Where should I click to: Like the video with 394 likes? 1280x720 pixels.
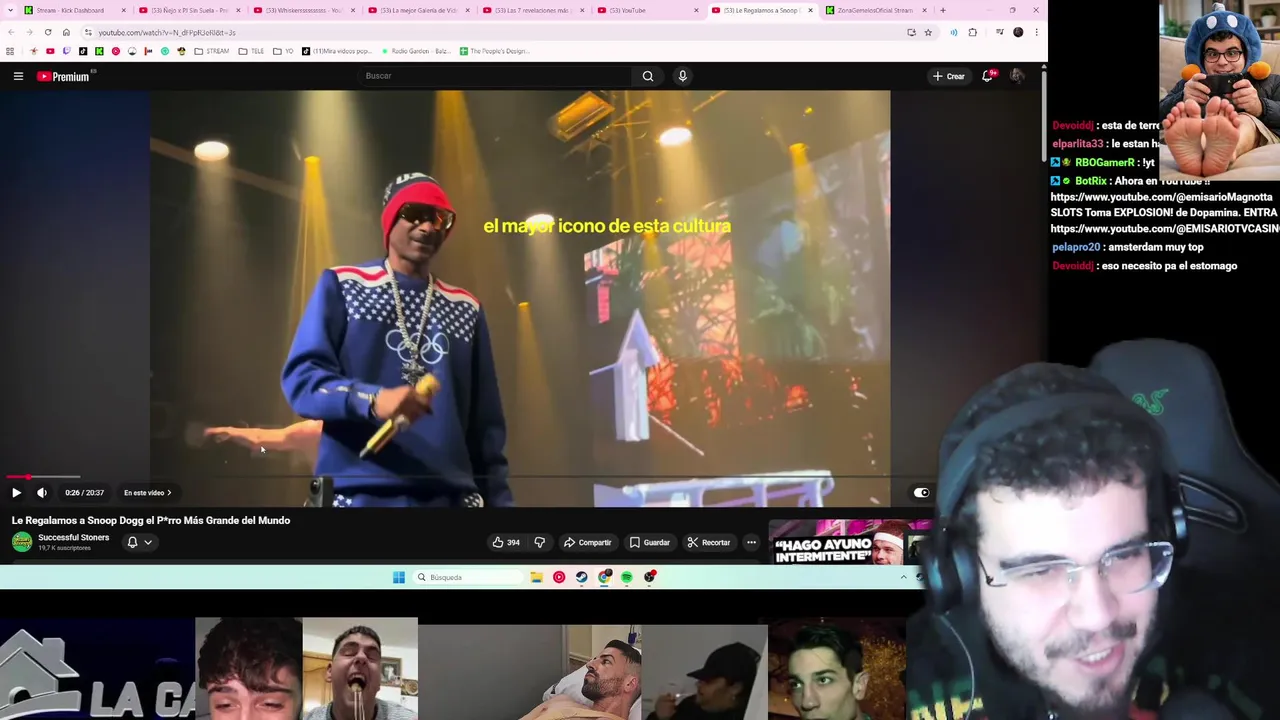505,542
